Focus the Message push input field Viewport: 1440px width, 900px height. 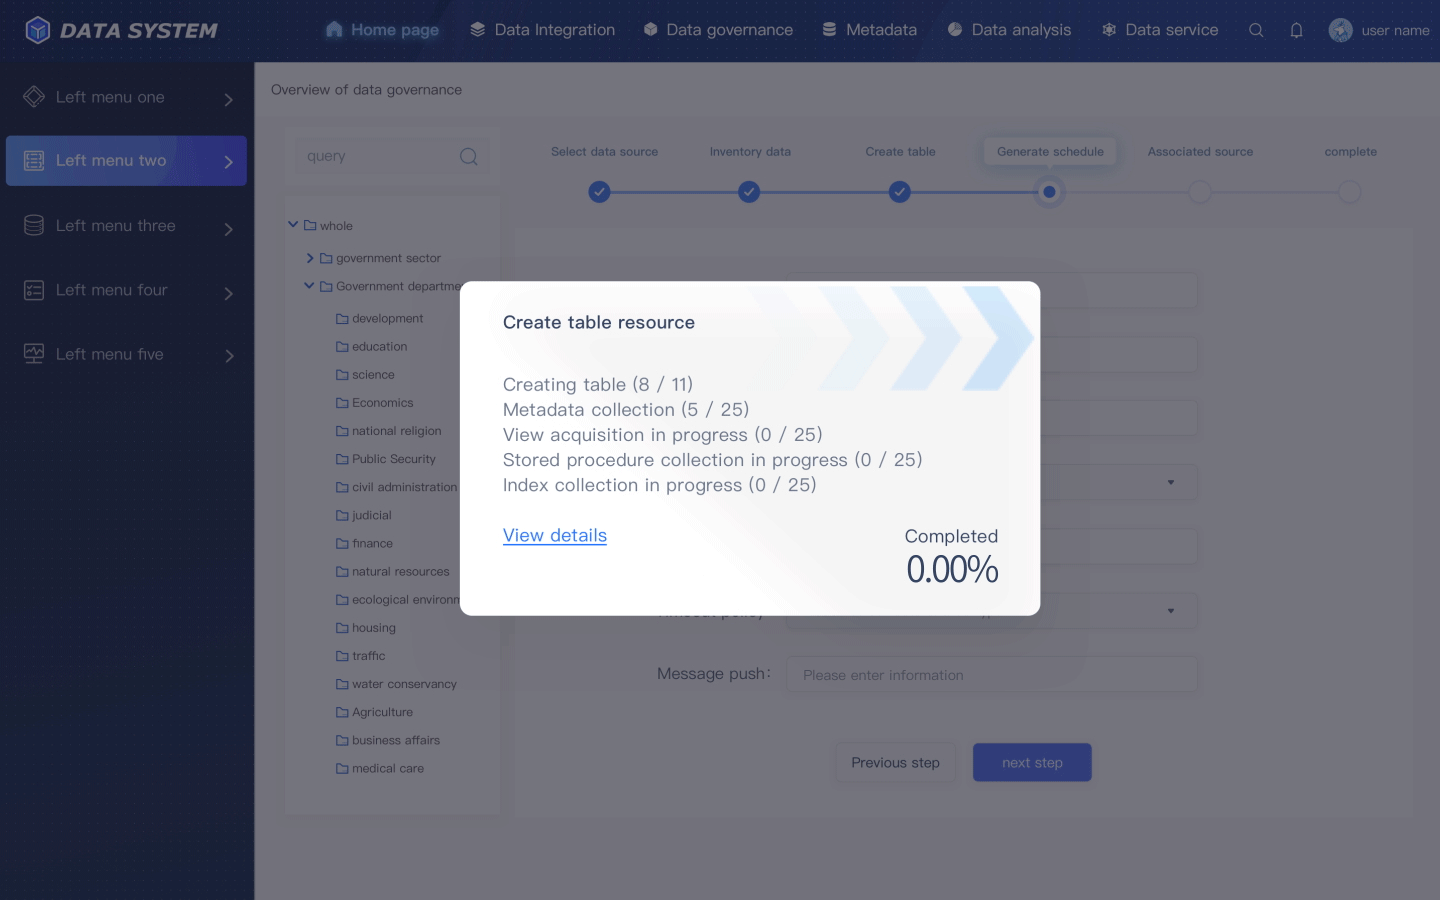[992, 675]
